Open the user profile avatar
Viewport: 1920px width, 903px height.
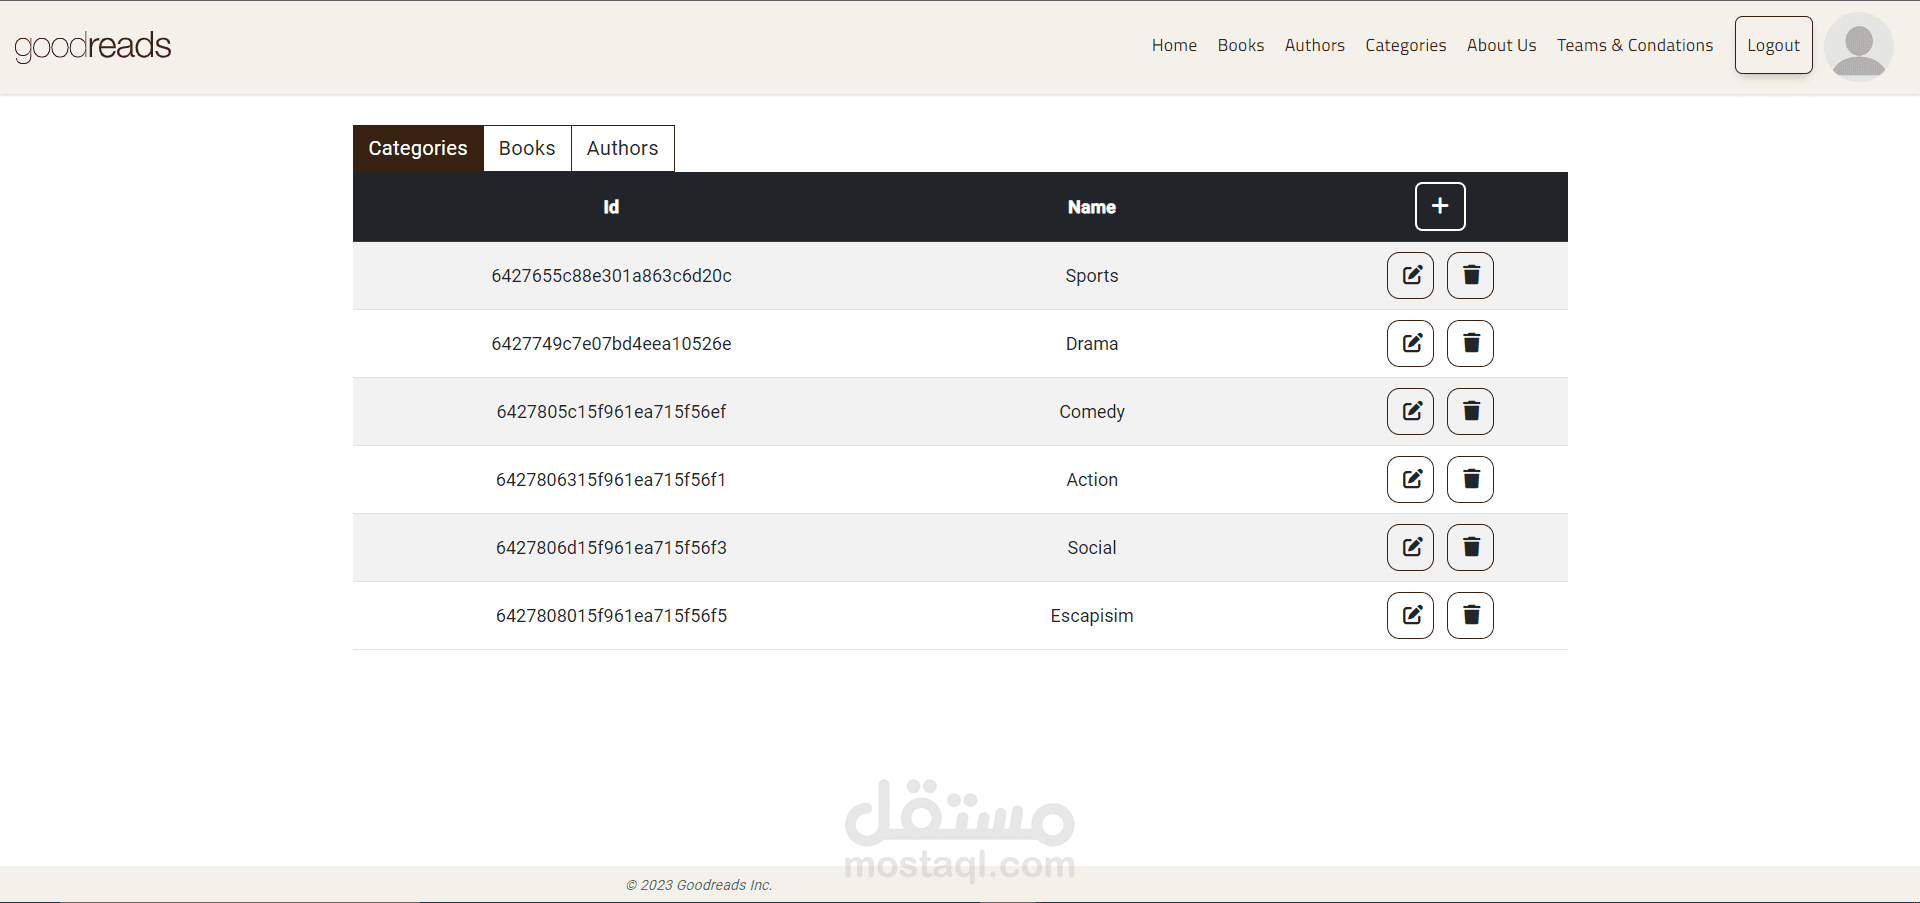tap(1858, 46)
